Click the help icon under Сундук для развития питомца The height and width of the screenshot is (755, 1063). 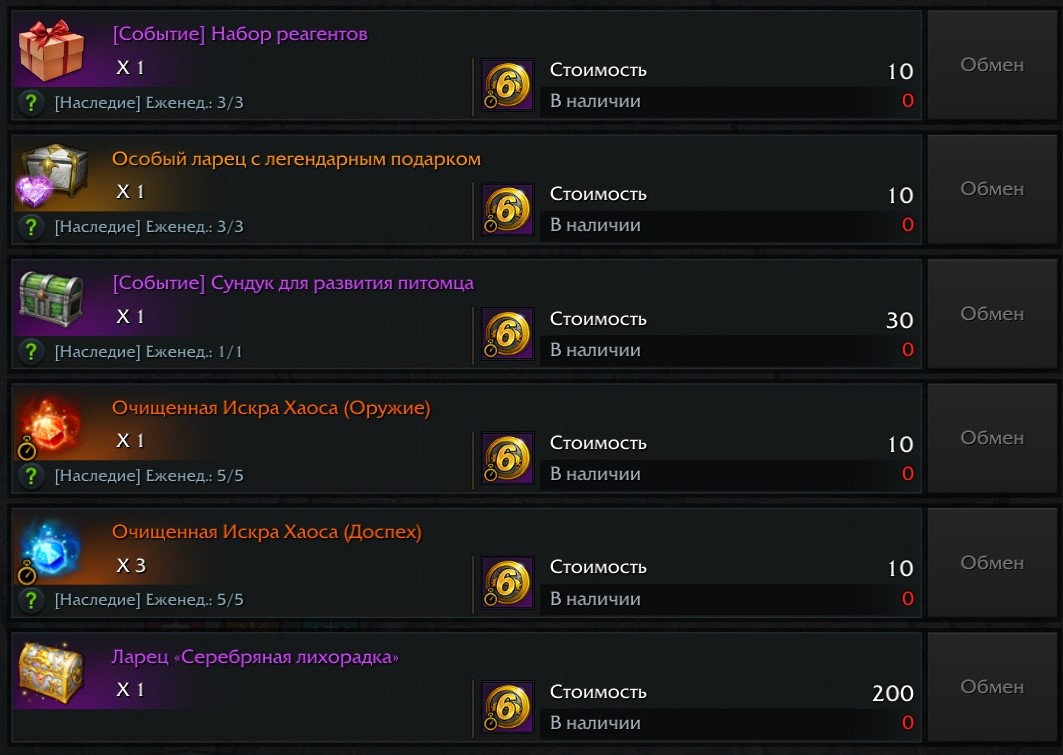(32, 351)
